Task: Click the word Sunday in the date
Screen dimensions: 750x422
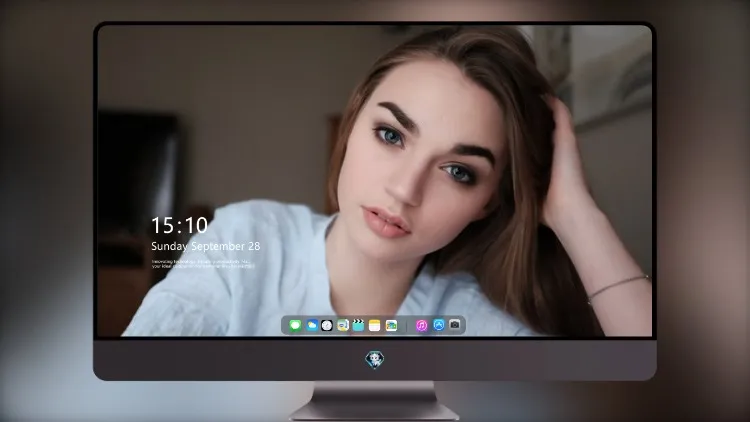Action: 169,246
